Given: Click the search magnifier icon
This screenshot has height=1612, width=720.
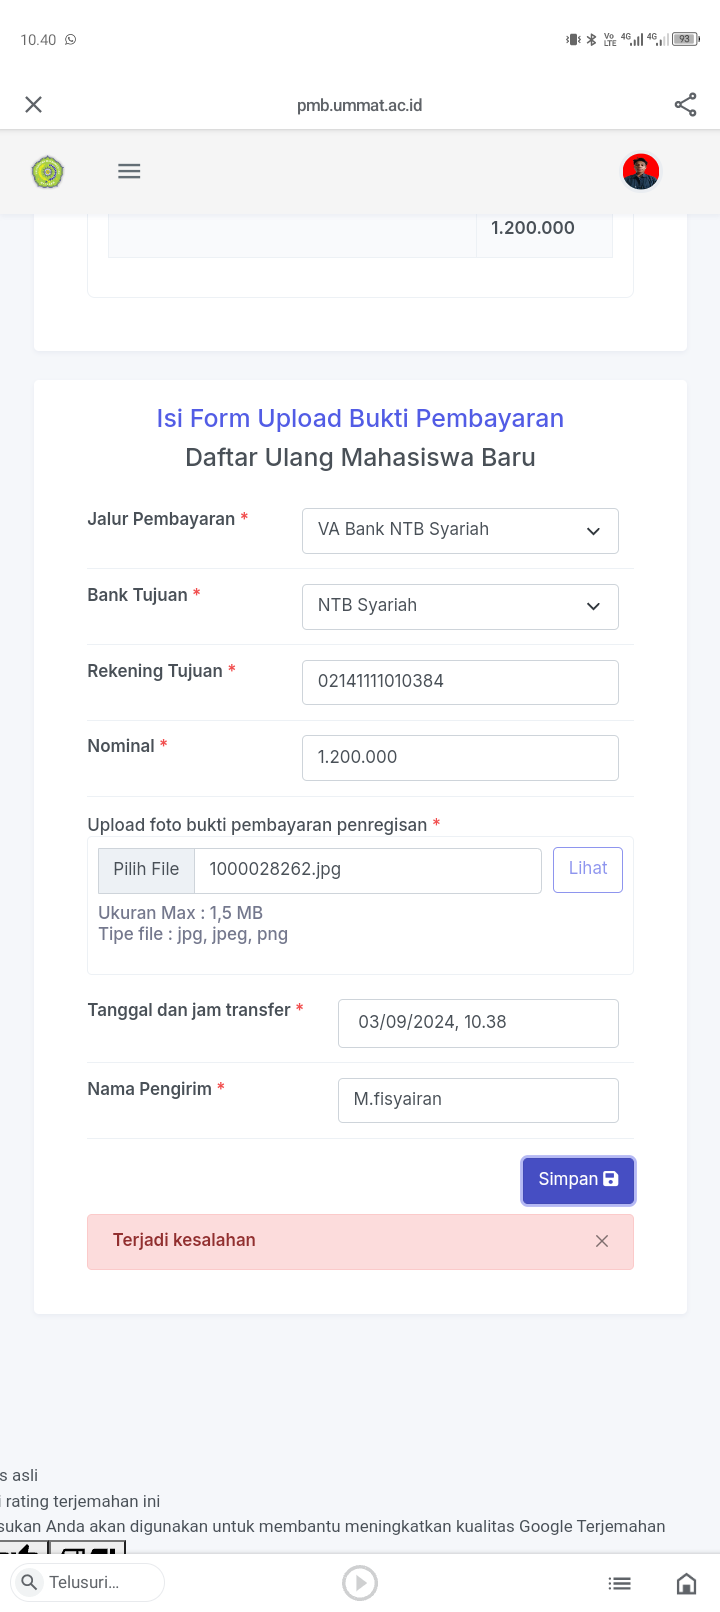Looking at the screenshot, I should tap(30, 1582).
